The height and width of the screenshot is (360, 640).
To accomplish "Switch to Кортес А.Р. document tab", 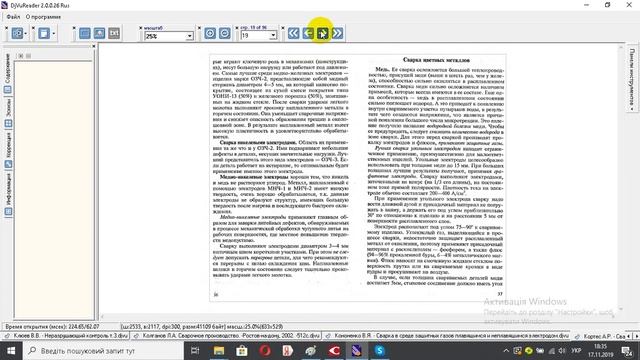I will [x=600, y=336].
